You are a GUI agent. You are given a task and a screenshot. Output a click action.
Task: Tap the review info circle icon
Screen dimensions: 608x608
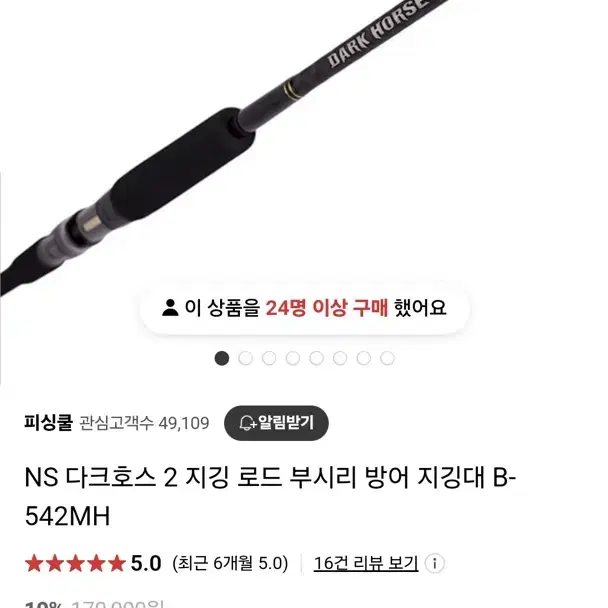tap(434, 563)
